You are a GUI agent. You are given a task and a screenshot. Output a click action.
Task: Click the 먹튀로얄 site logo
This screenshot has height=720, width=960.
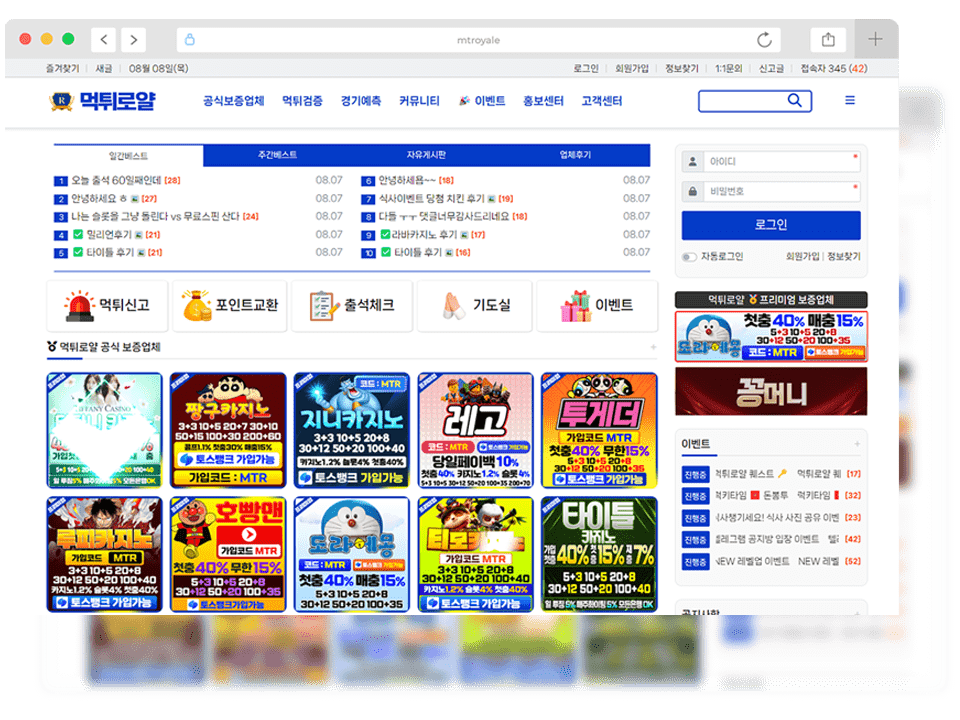(x=102, y=100)
